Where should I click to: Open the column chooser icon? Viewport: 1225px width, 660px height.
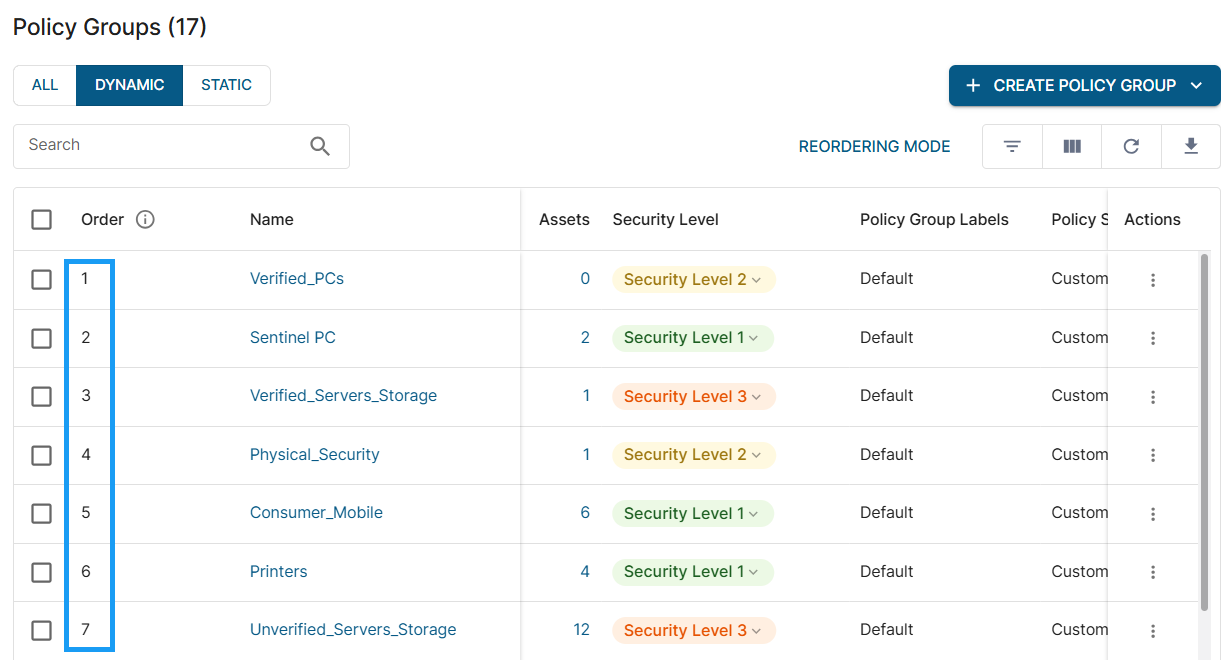tap(1072, 147)
